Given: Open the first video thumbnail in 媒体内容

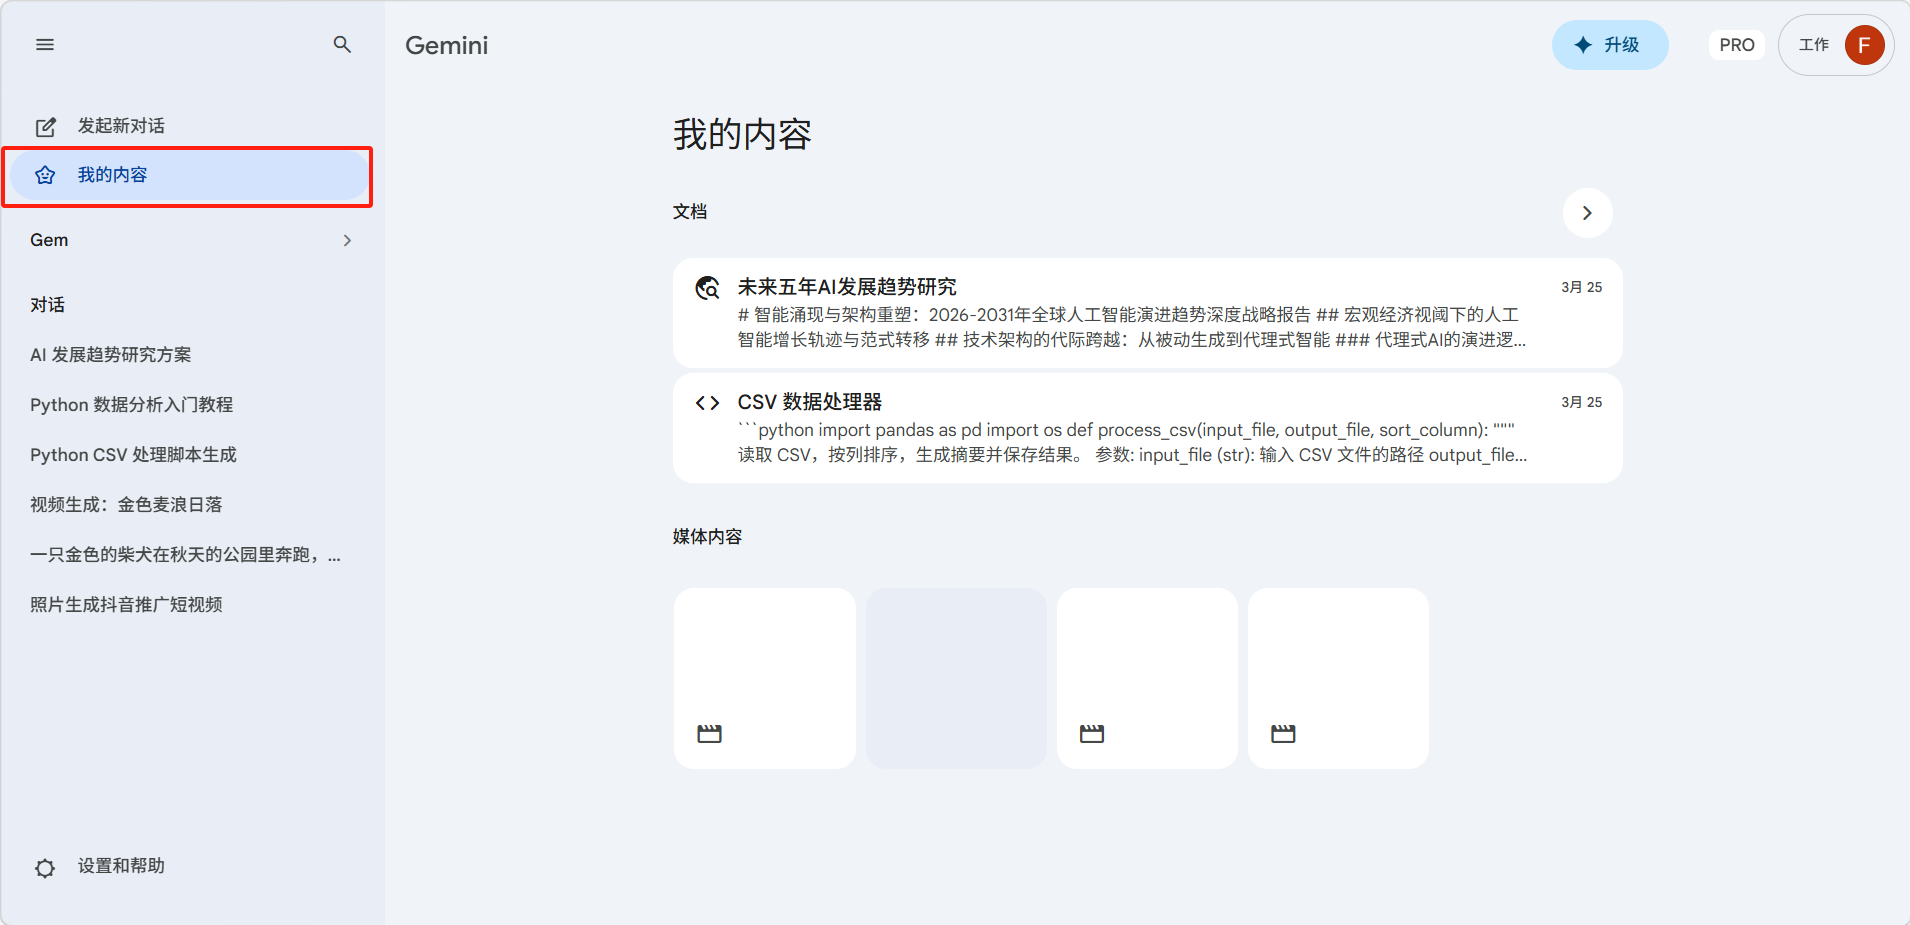Looking at the screenshot, I should (x=764, y=678).
